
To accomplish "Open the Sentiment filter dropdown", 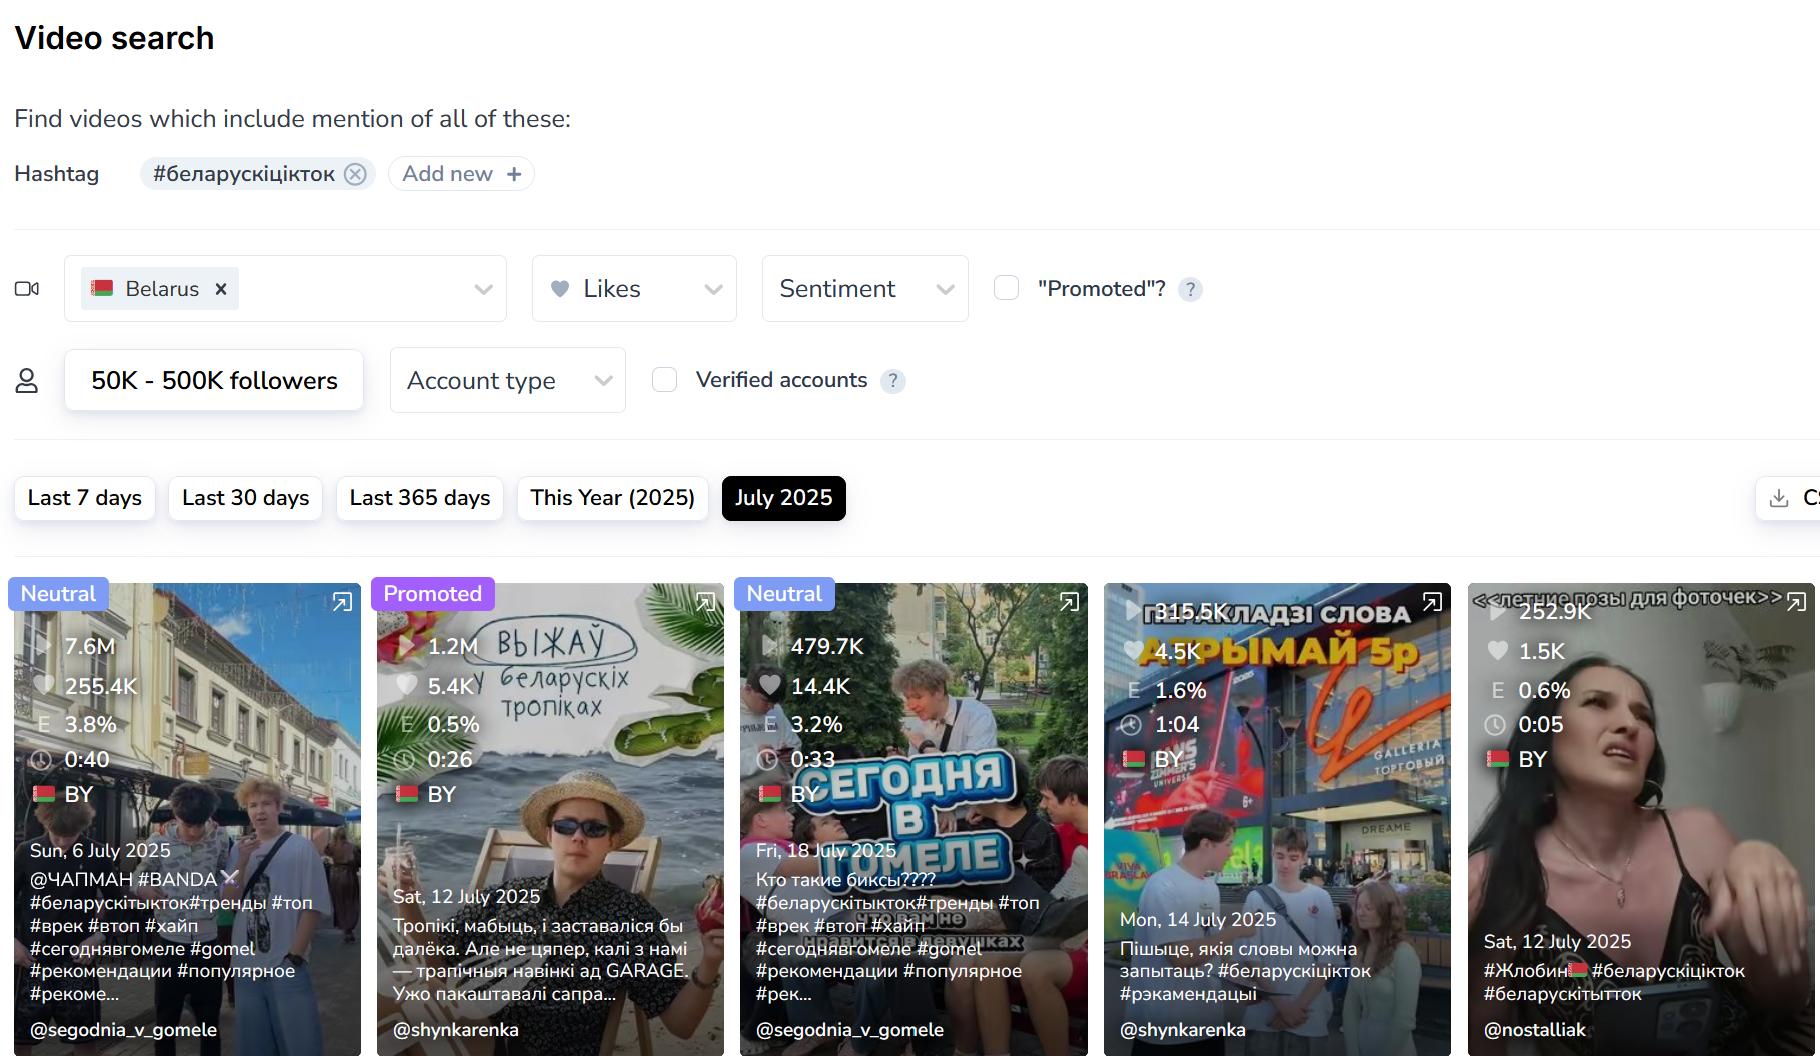I will pyautogui.click(x=864, y=289).
